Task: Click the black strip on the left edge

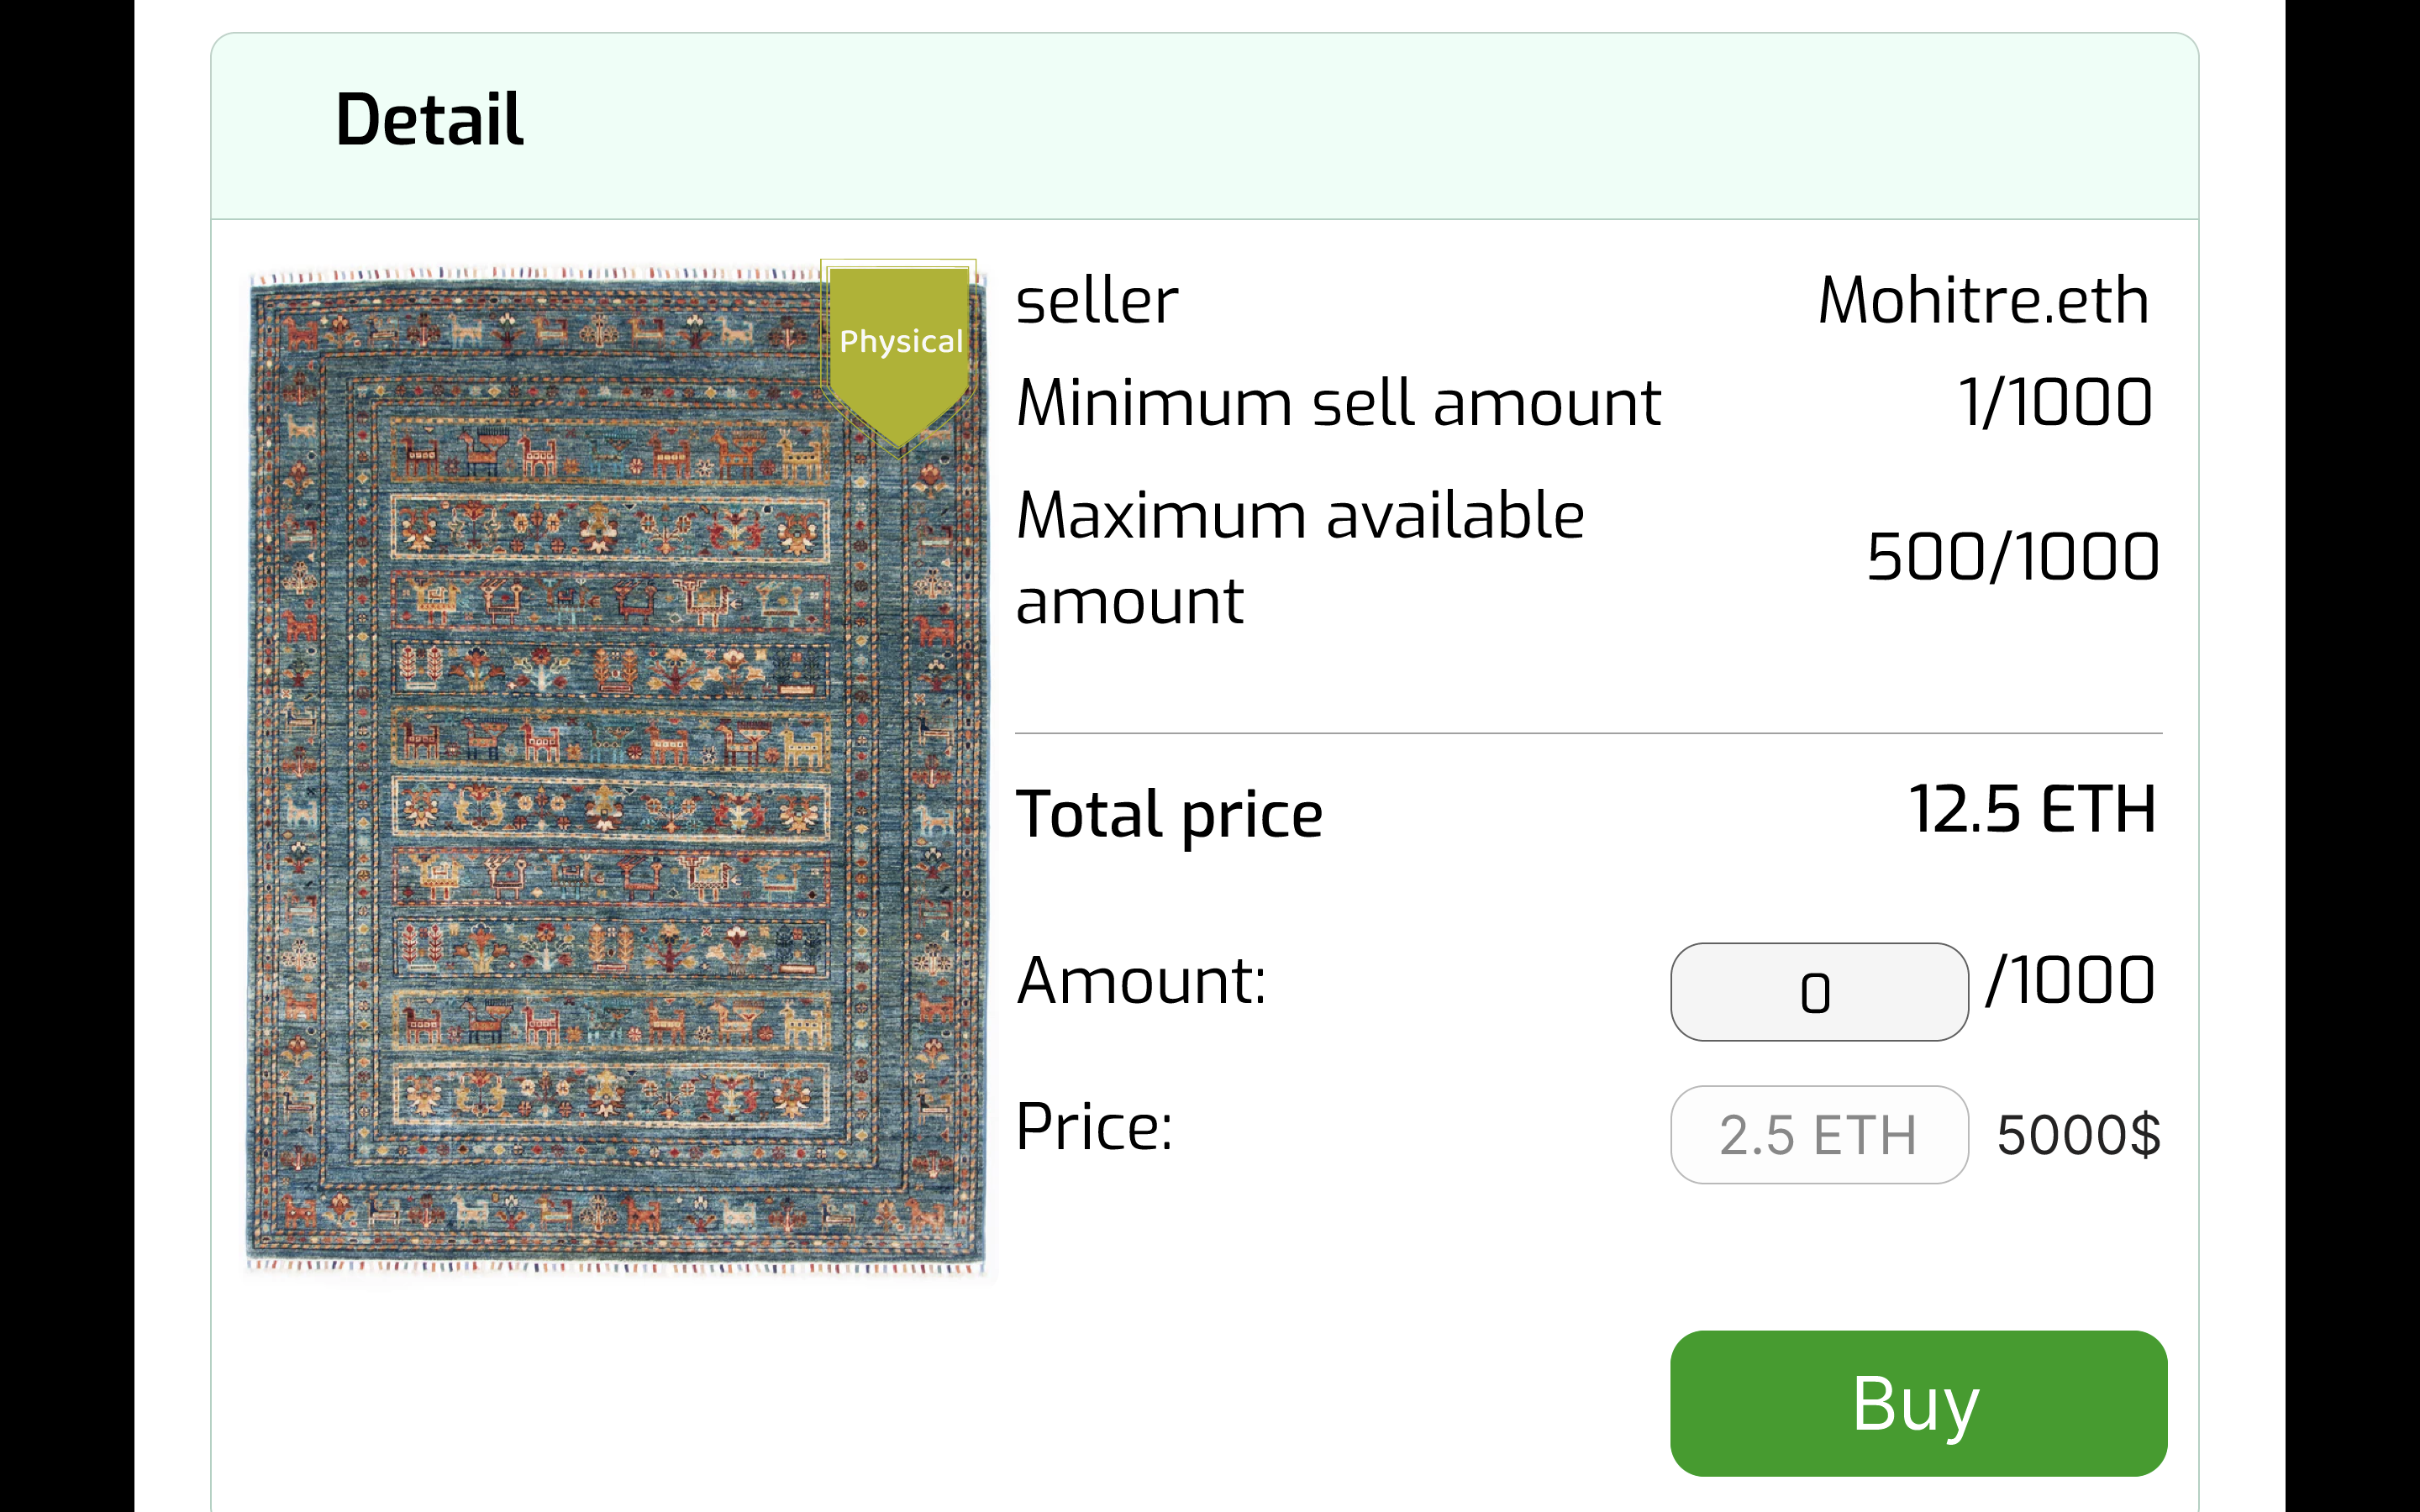Action: (x=66, y=756)
